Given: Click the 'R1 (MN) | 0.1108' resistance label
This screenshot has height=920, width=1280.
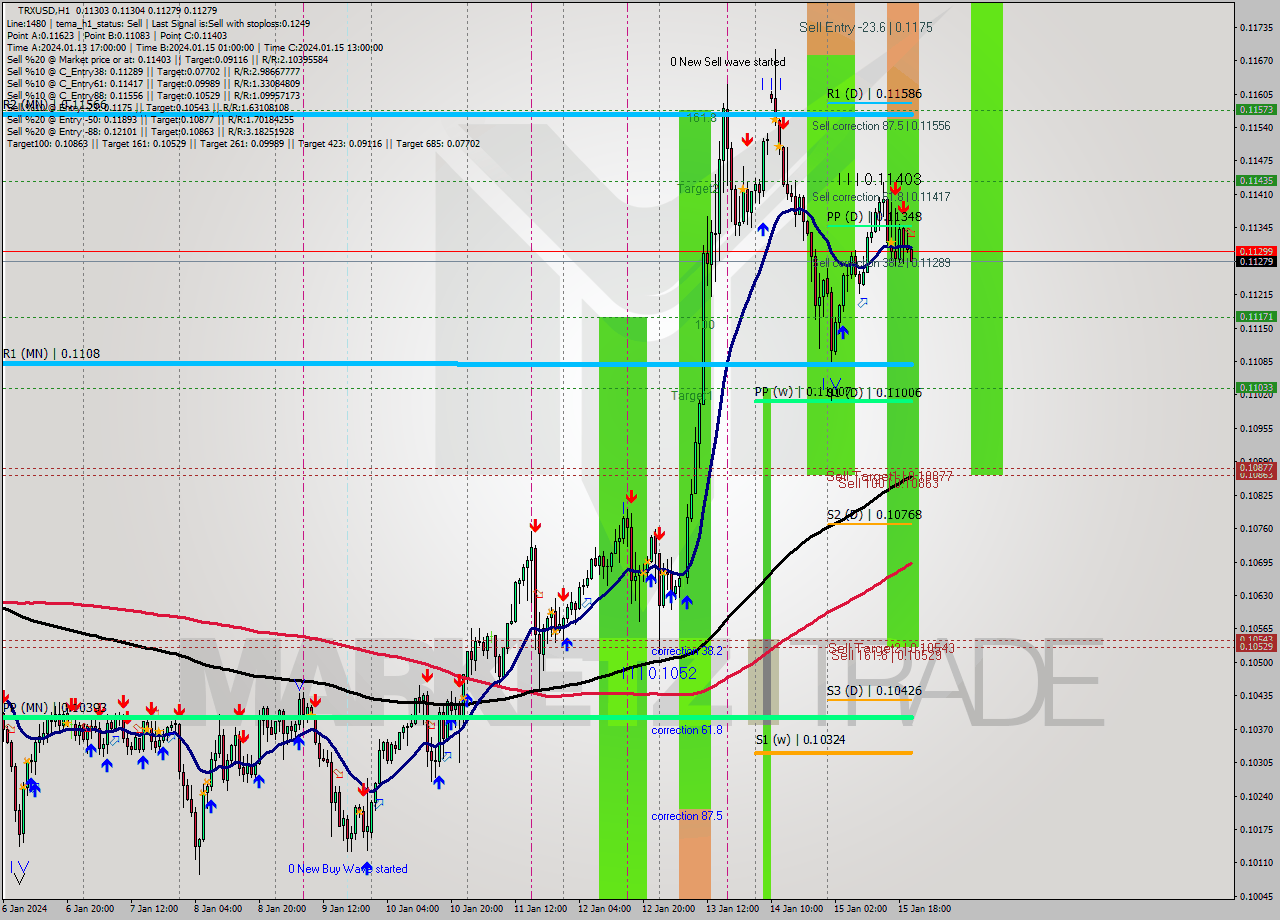Looking at the screenshot, I should [x=51, y=353].
